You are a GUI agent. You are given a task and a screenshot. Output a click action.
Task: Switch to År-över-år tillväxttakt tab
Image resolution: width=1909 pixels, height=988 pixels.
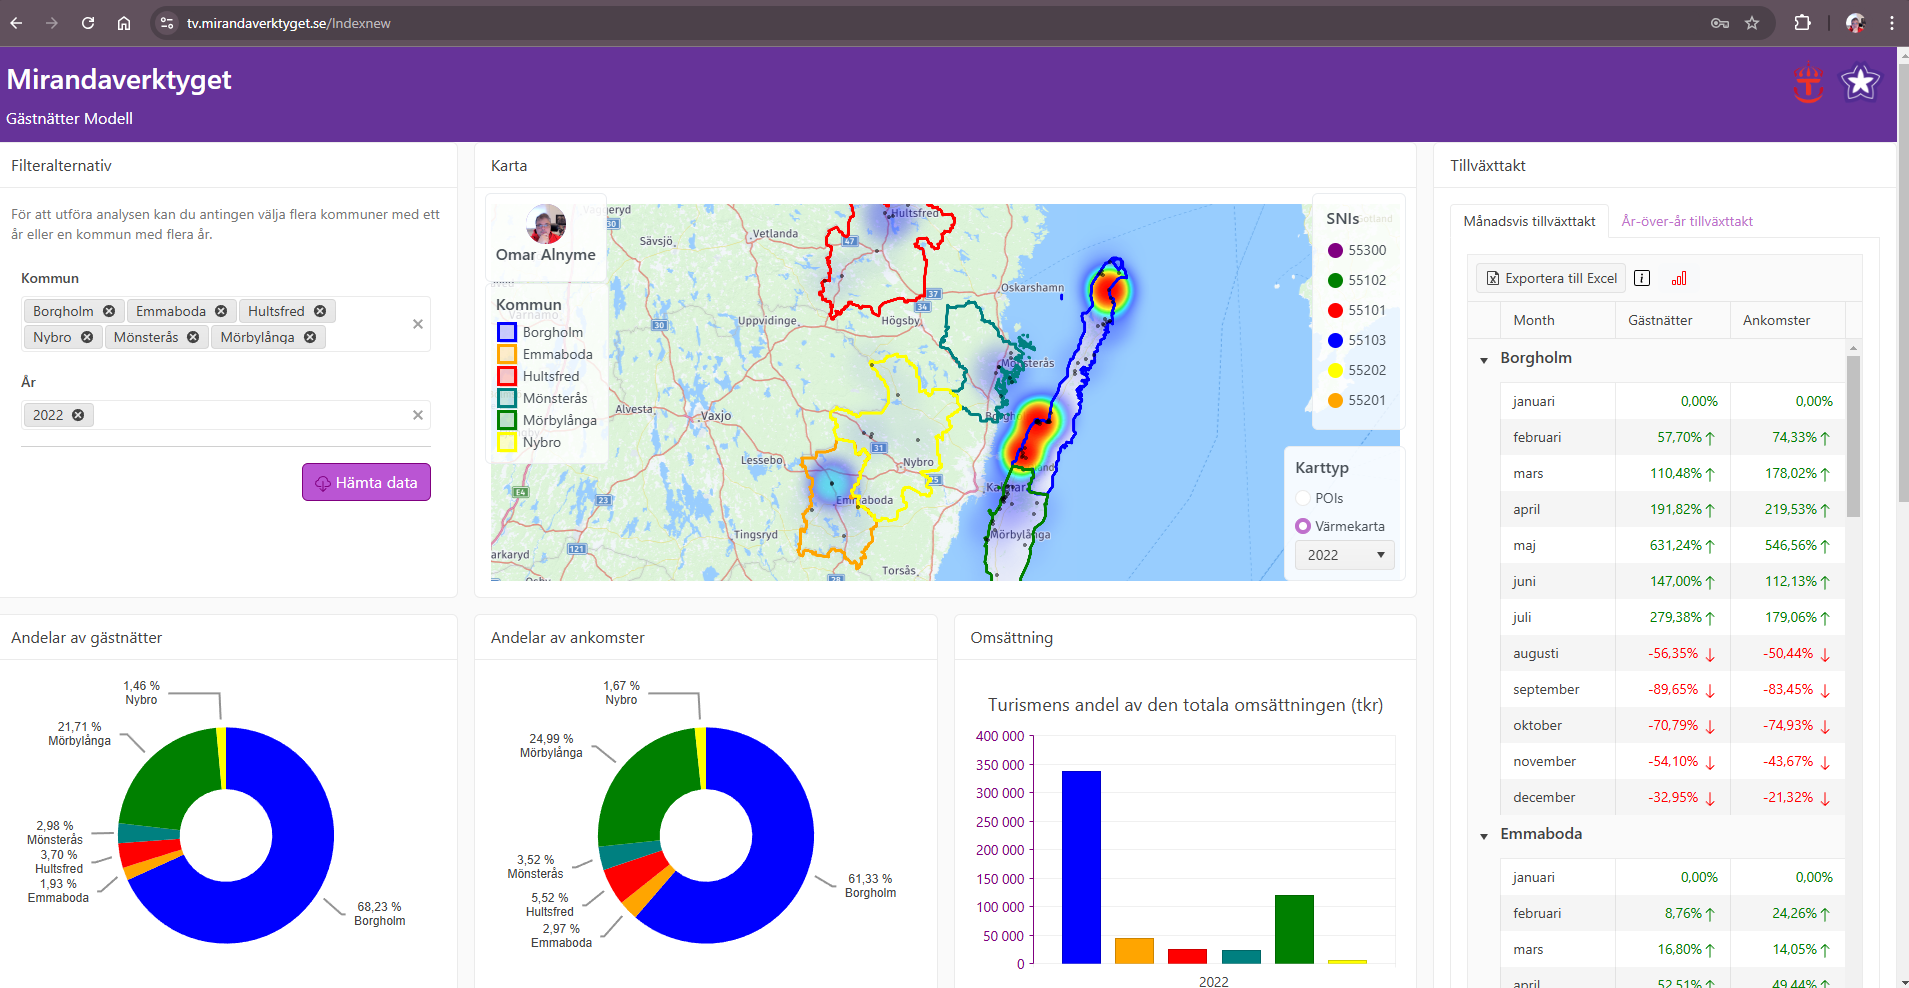[x=1686, y=221]
